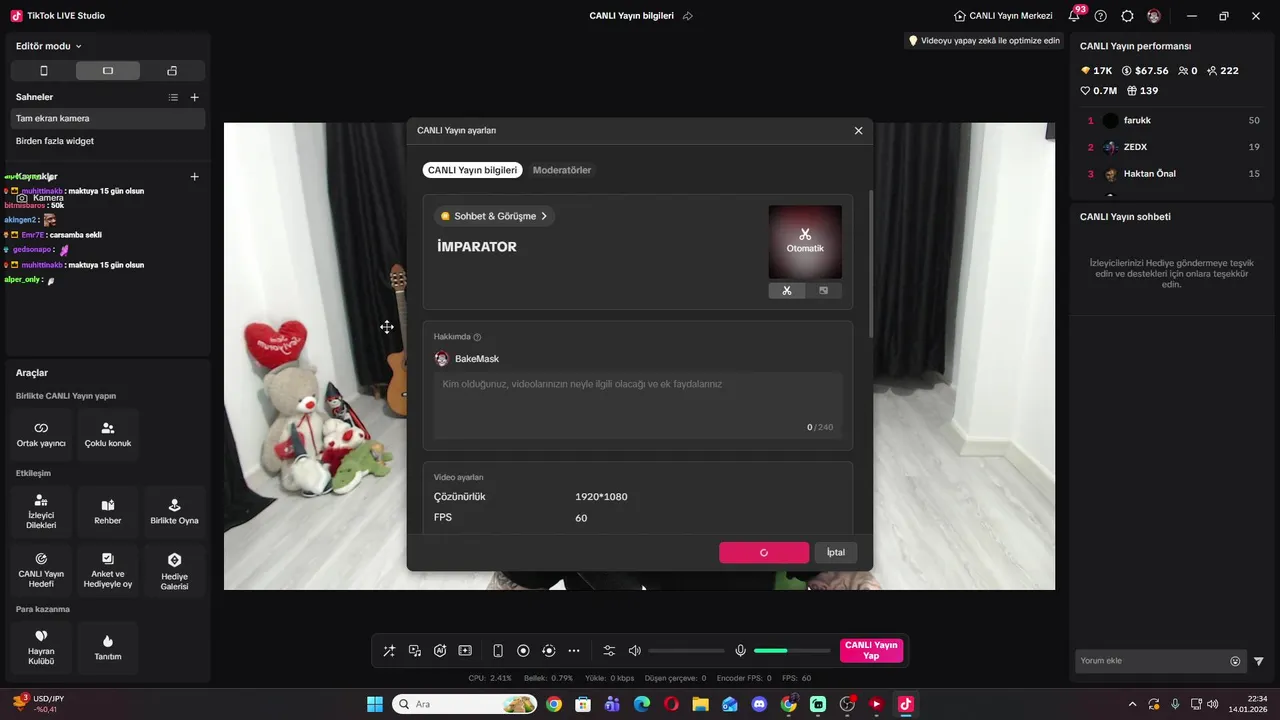Image resolution: width=1280 pixels, height=720 pixels.
Task: Select the scissors auto-cover option
Action: (787, 291)
